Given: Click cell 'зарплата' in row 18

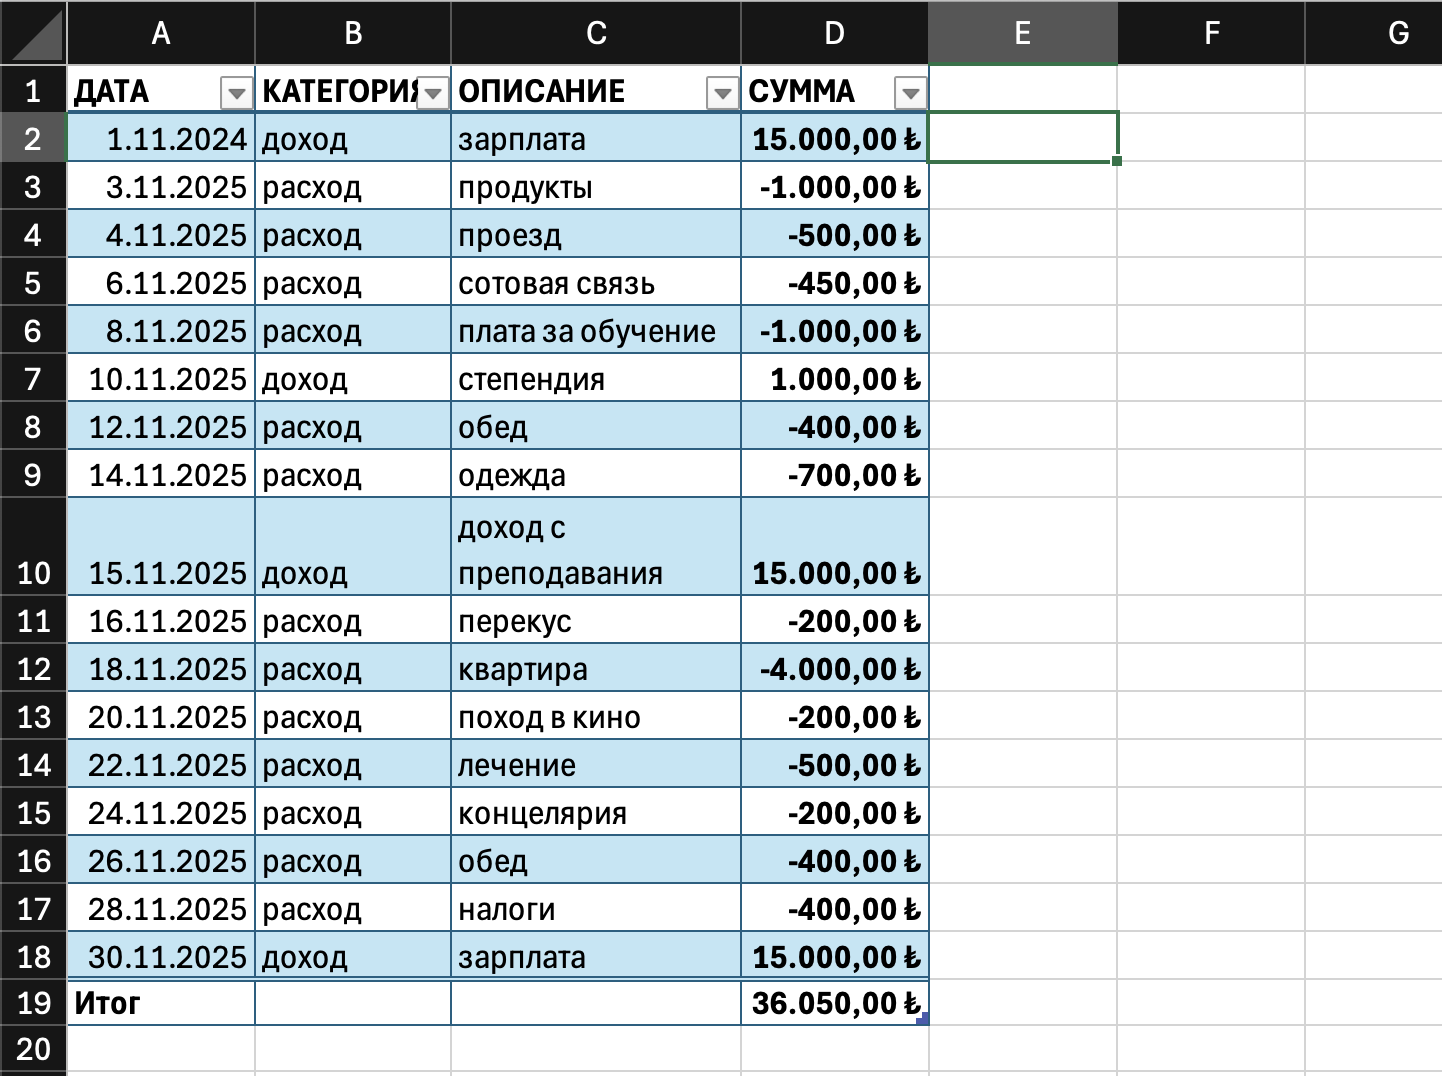Looking at the screenshot, I should point(596,956).
